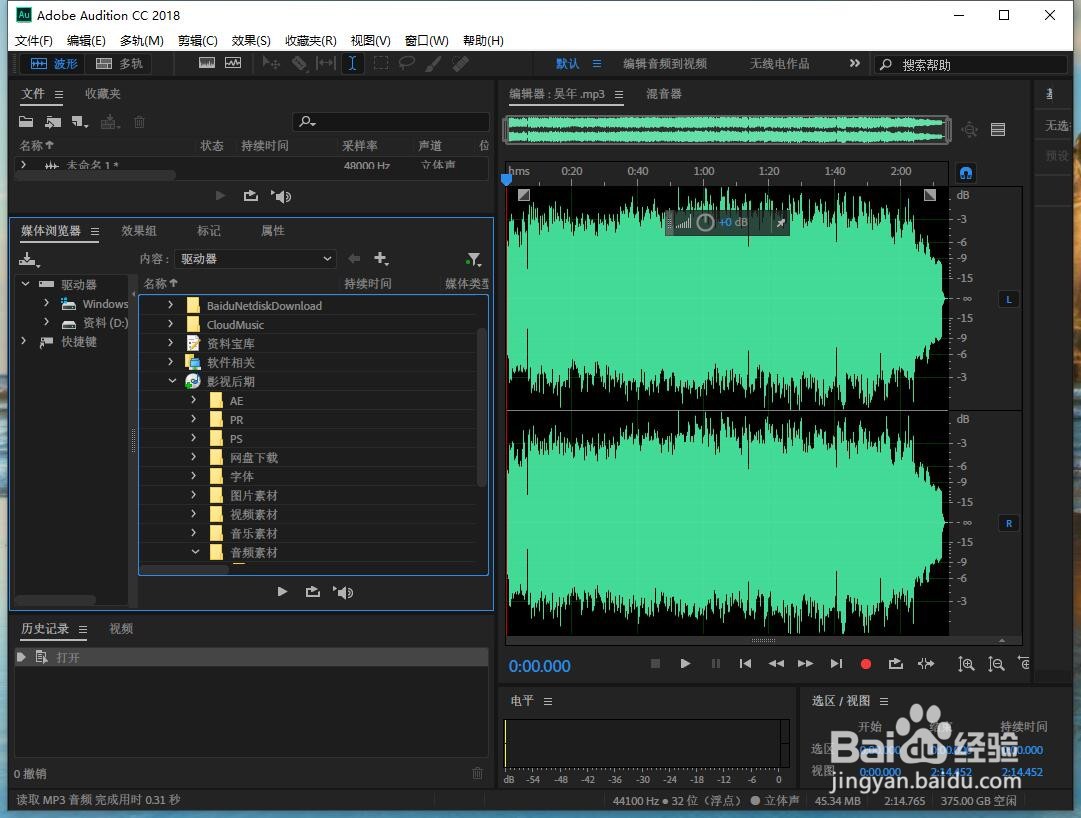Expand the AE folder
Image resolution: width=1081 pixels, height=818 pixels.
tap(193, 400)
